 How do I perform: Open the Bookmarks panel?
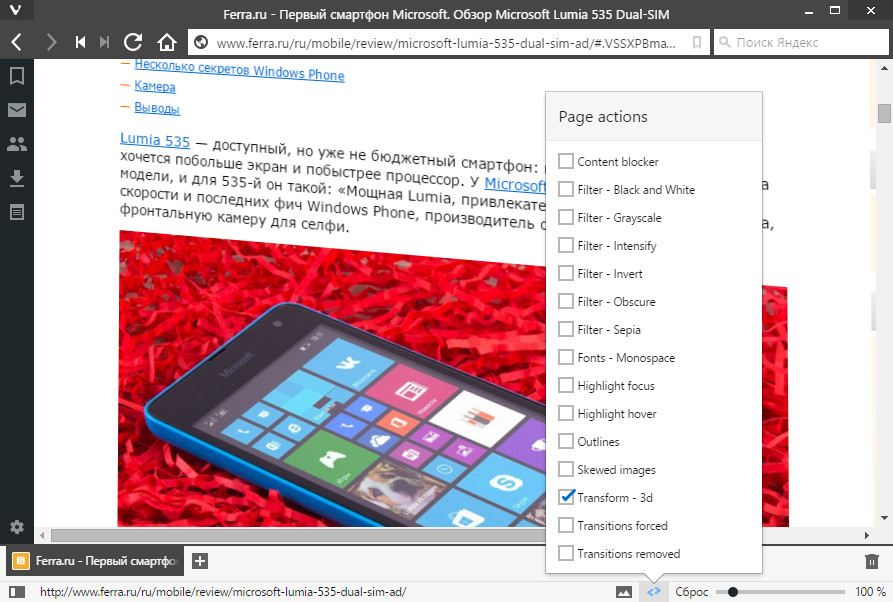coord(17,76)
